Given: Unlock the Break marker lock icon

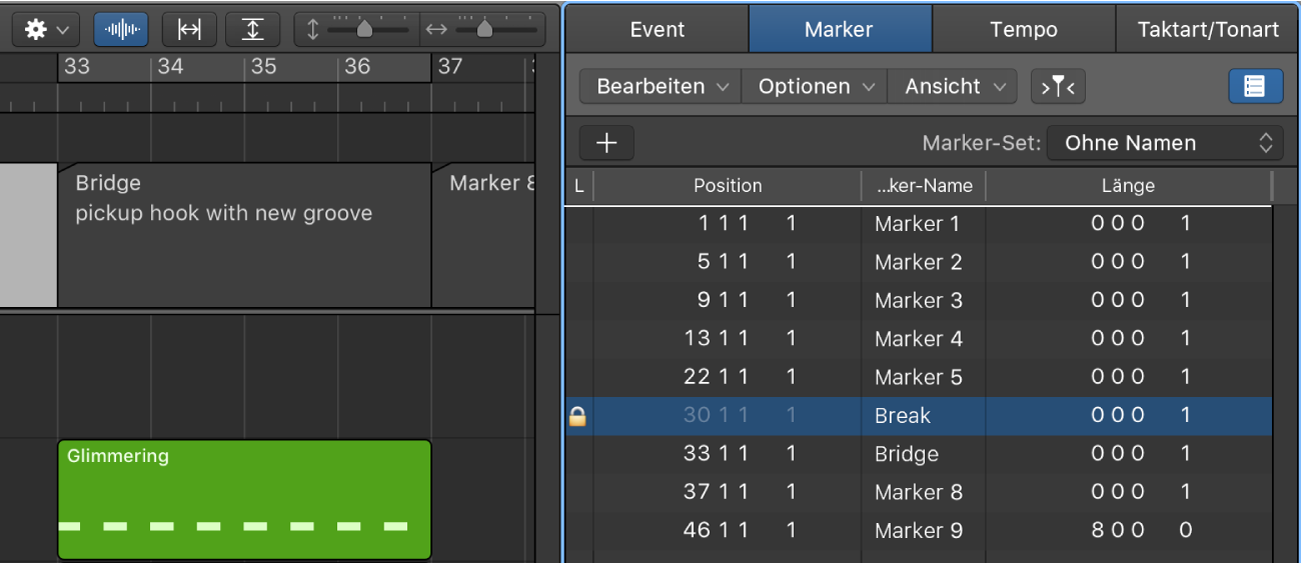Looking at the screenshot, I should pos(578,416).
